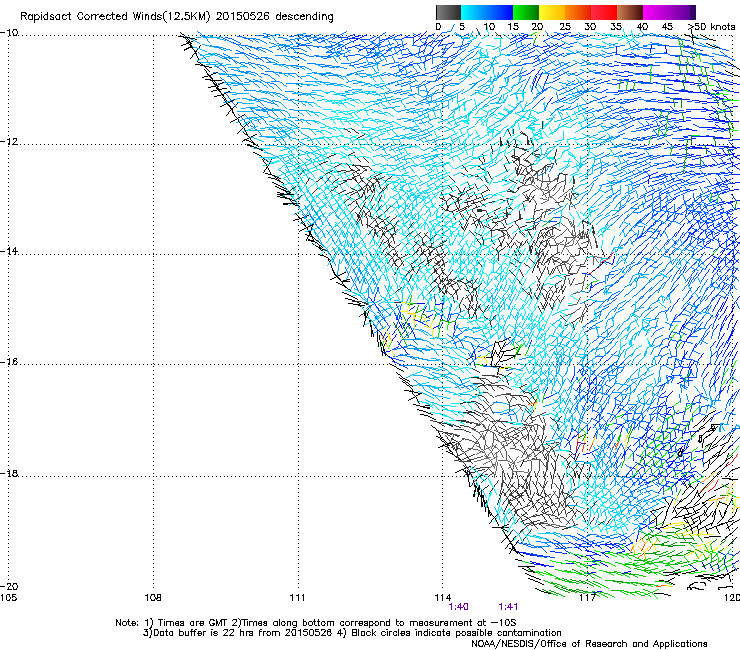Image resolution: width=740 pixels, height=650 pixels.
Task: Click the '>50 knots' legend label
Action: (x=711, y=26)
